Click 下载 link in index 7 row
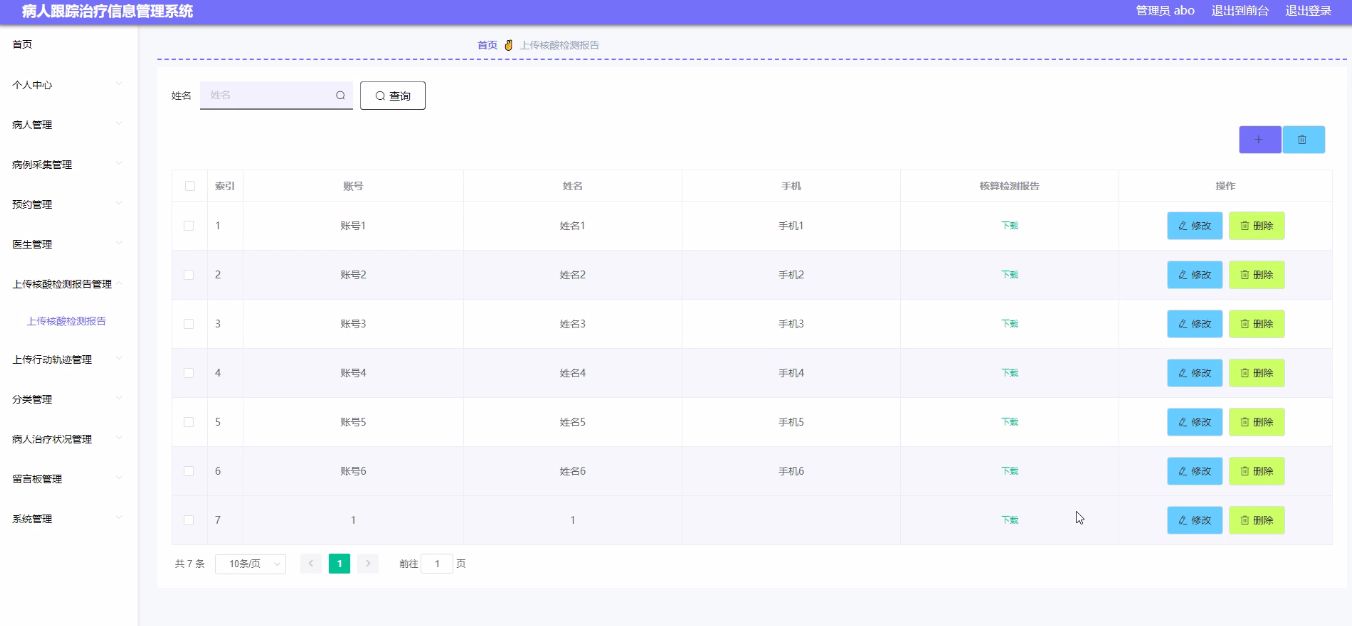This screenshot has height=626, width=1352. click(x=1010, y=520)
